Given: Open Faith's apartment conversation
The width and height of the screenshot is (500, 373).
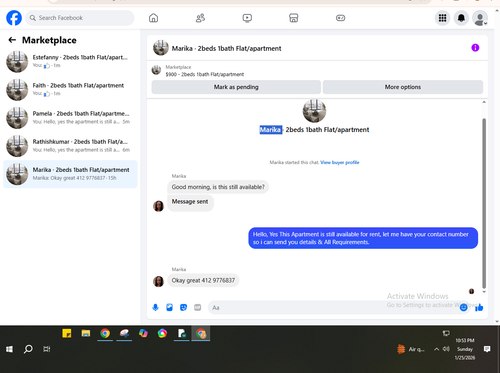Looking at the screenshot, I should (x=70, y=90).
